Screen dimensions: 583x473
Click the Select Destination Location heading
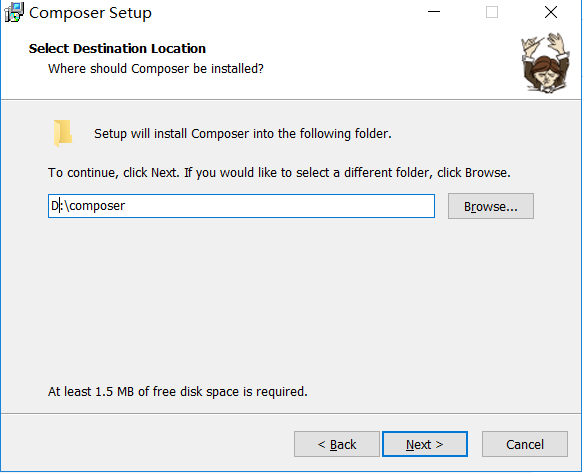pyautogui.click(x=117, y=49)
